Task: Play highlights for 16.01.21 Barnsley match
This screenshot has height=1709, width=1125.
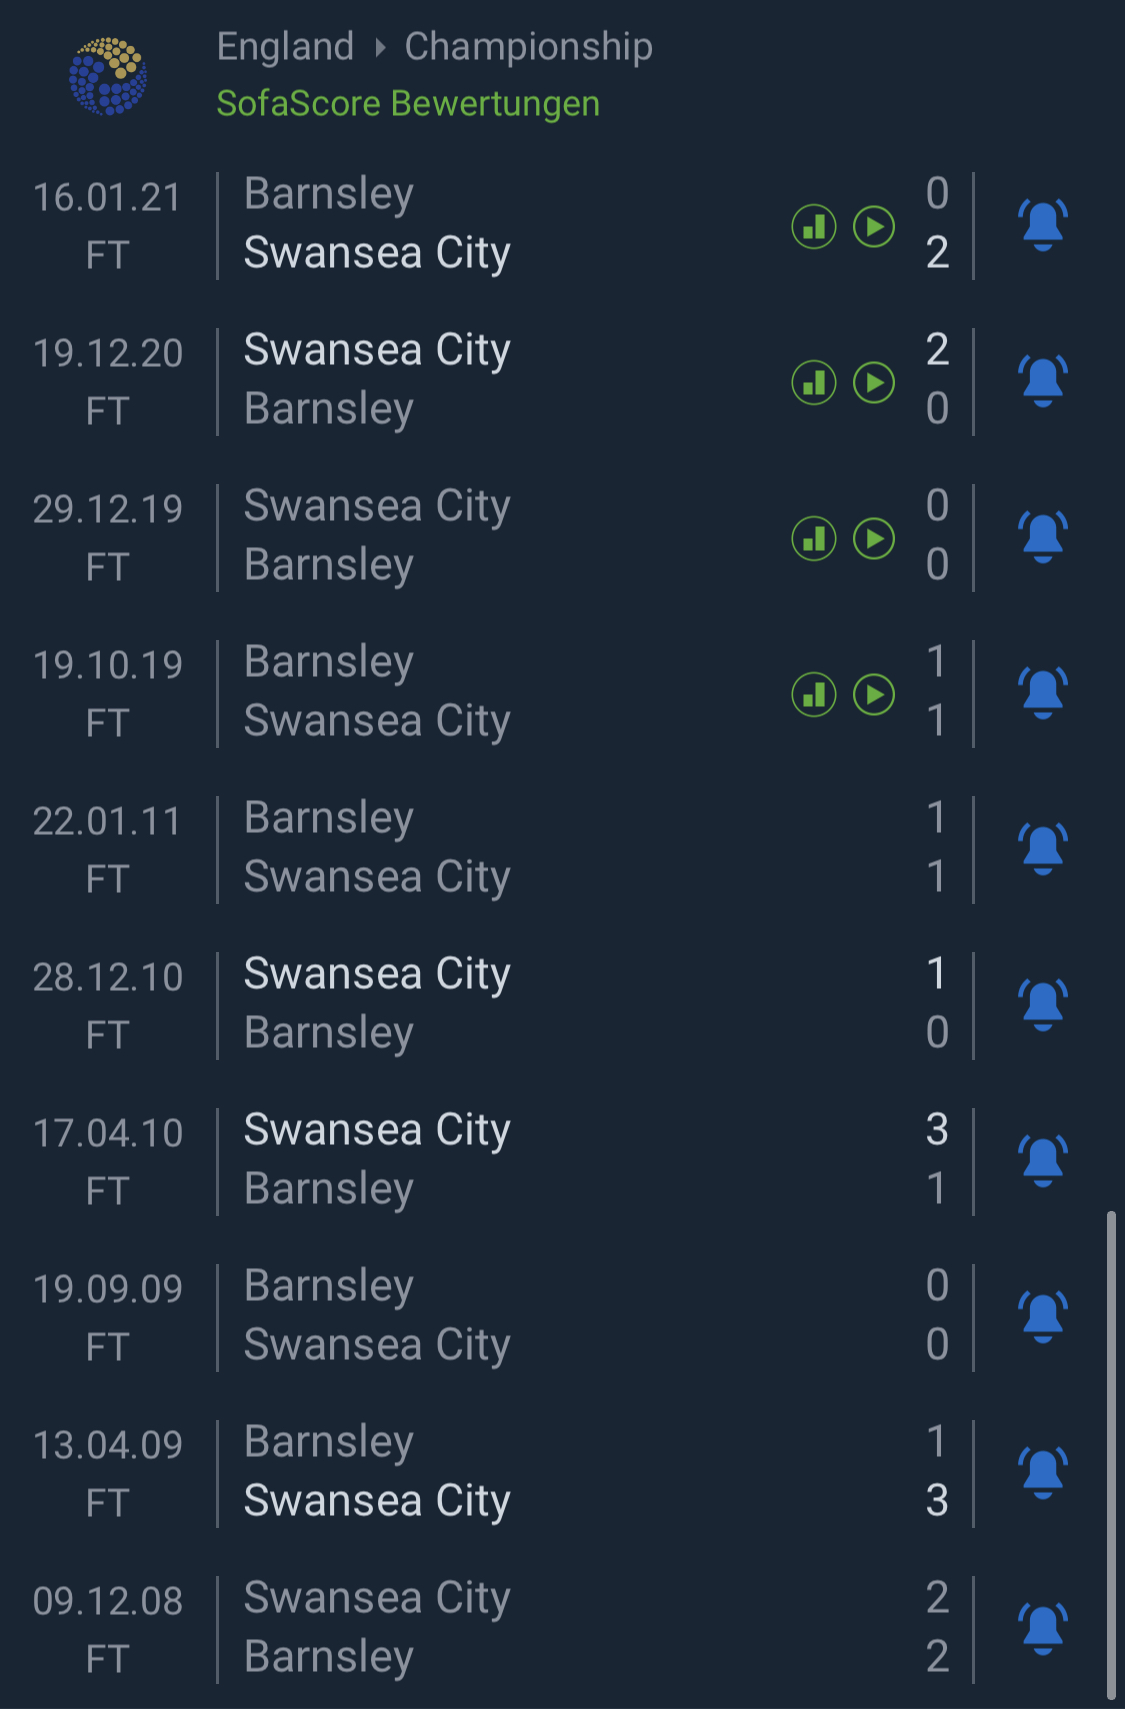Action: (874, 227)
